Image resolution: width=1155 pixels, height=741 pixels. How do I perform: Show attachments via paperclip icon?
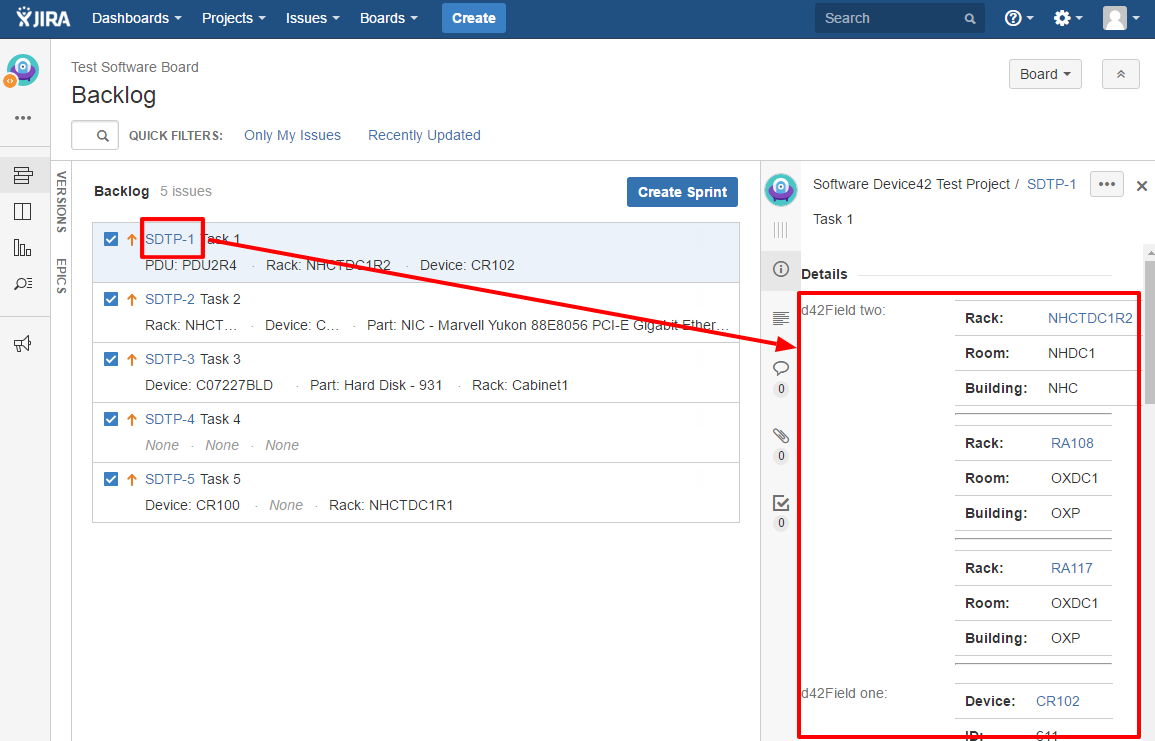(x=781, y=436)
